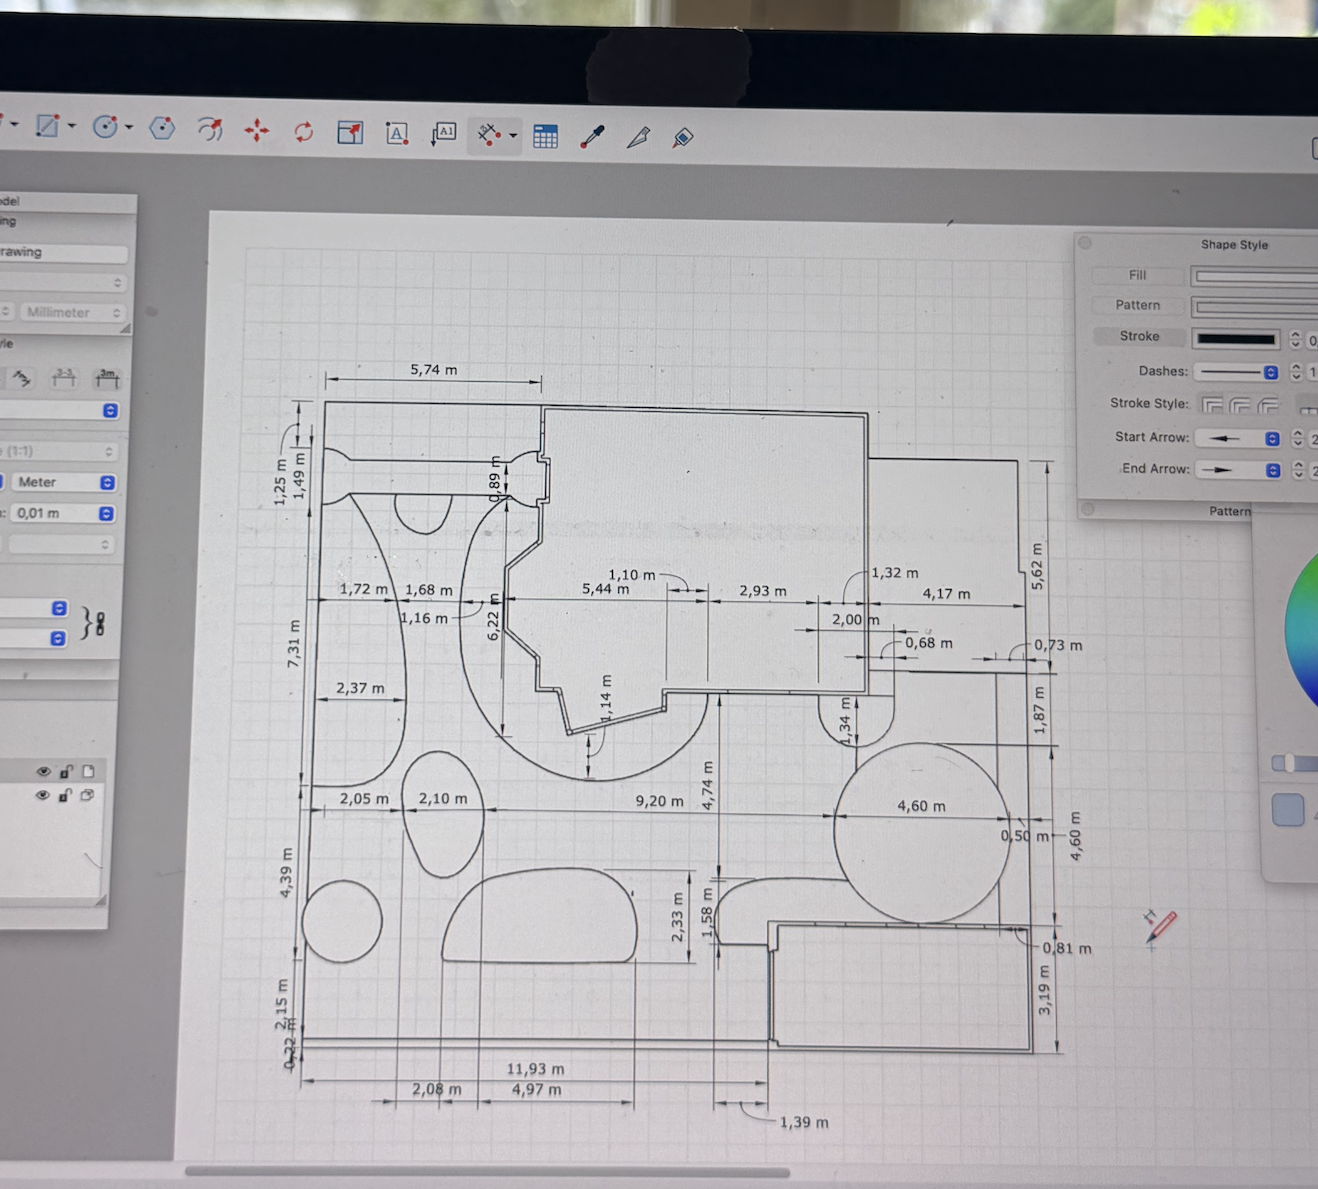Select the move tool with four red arrows
Screen dimensions: 1318x1189
click(257, 130)
